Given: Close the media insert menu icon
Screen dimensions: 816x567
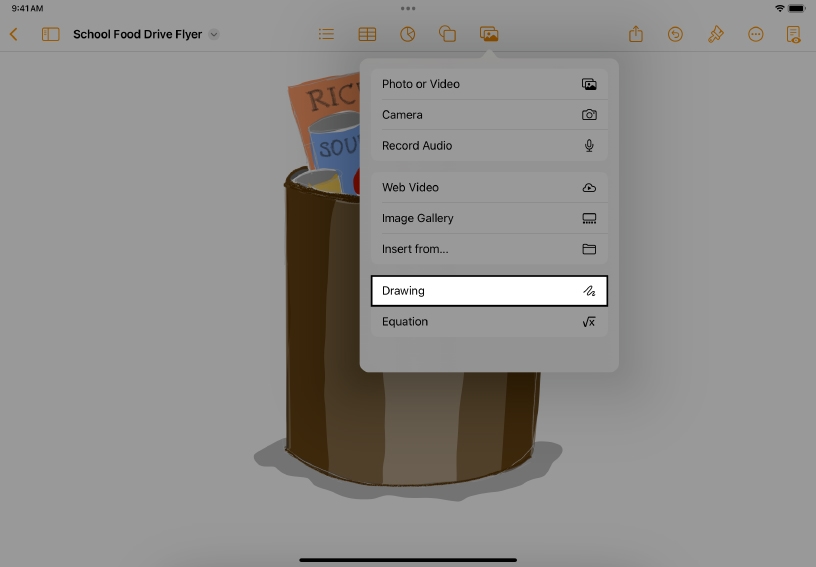Looking at the screenshot, I should (x=489, y=34).
